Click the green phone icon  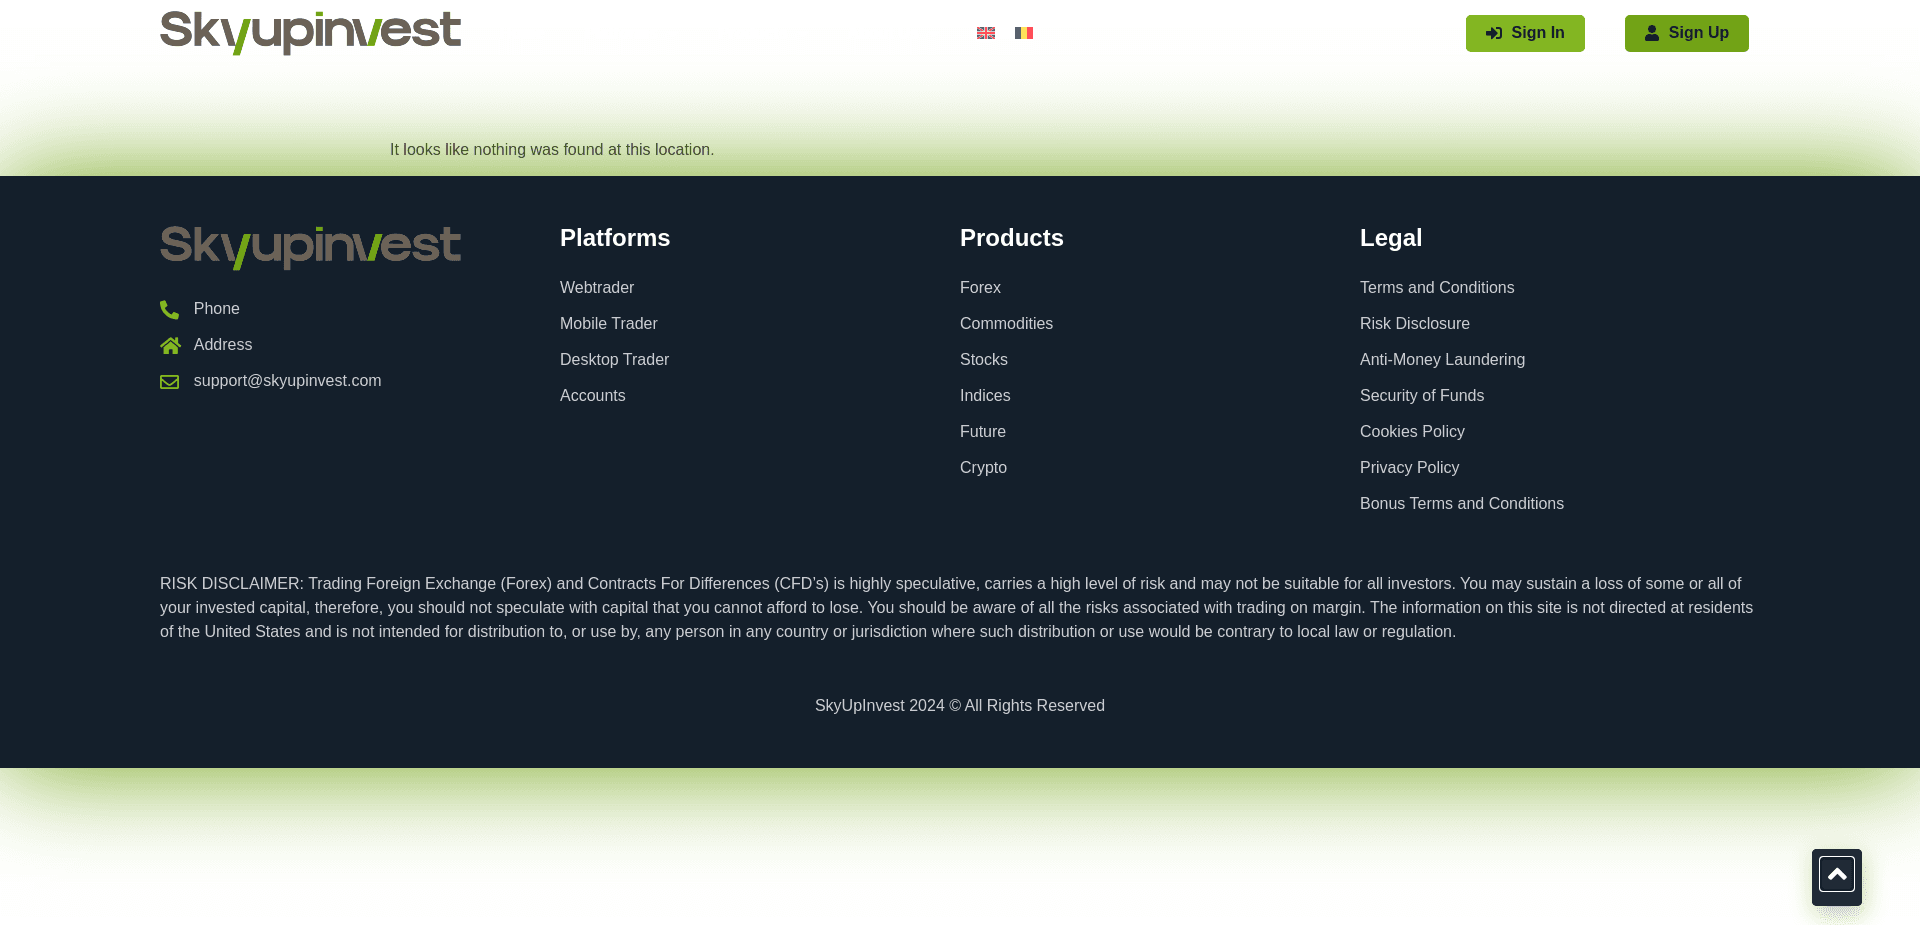(x=169, y=309)
